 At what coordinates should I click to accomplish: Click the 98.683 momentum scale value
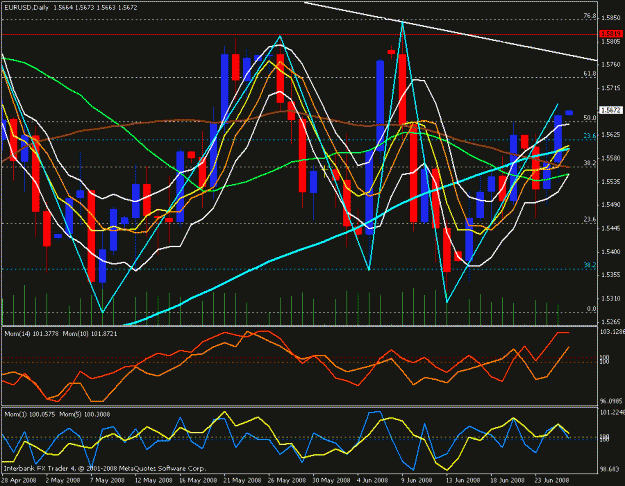click(x=610, y=469)
